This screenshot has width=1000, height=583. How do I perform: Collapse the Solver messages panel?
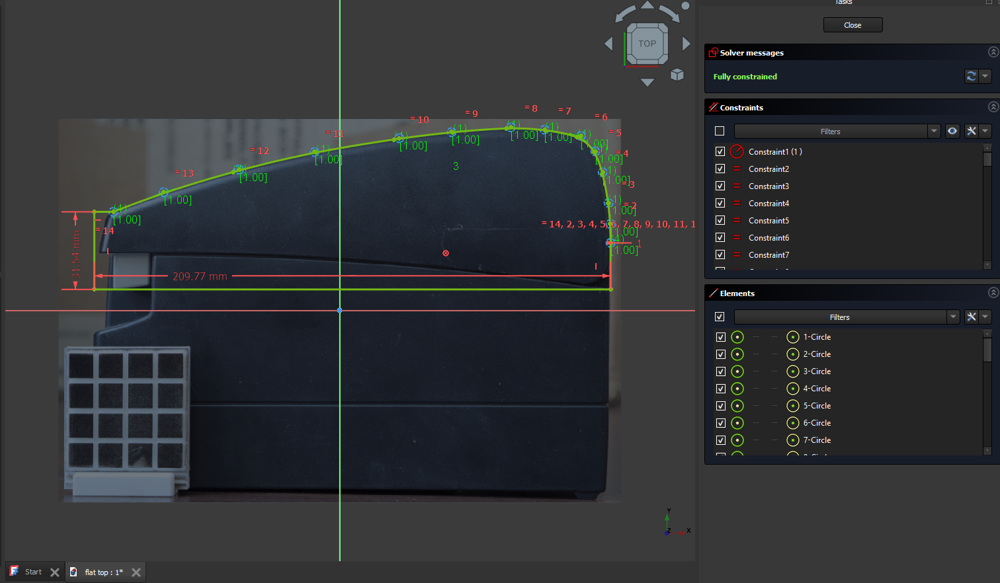click(x=993, y=52)
